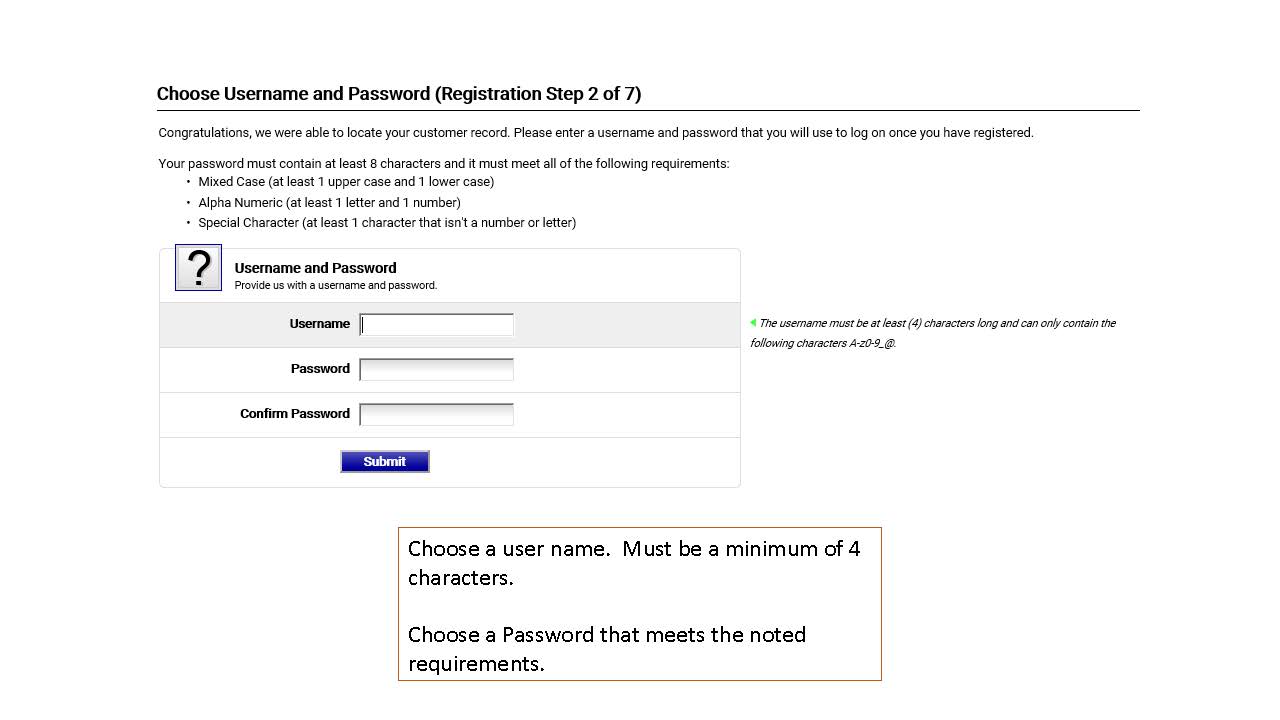Click the Username field label
The image size is (1280, 720).
pos(319,324)
